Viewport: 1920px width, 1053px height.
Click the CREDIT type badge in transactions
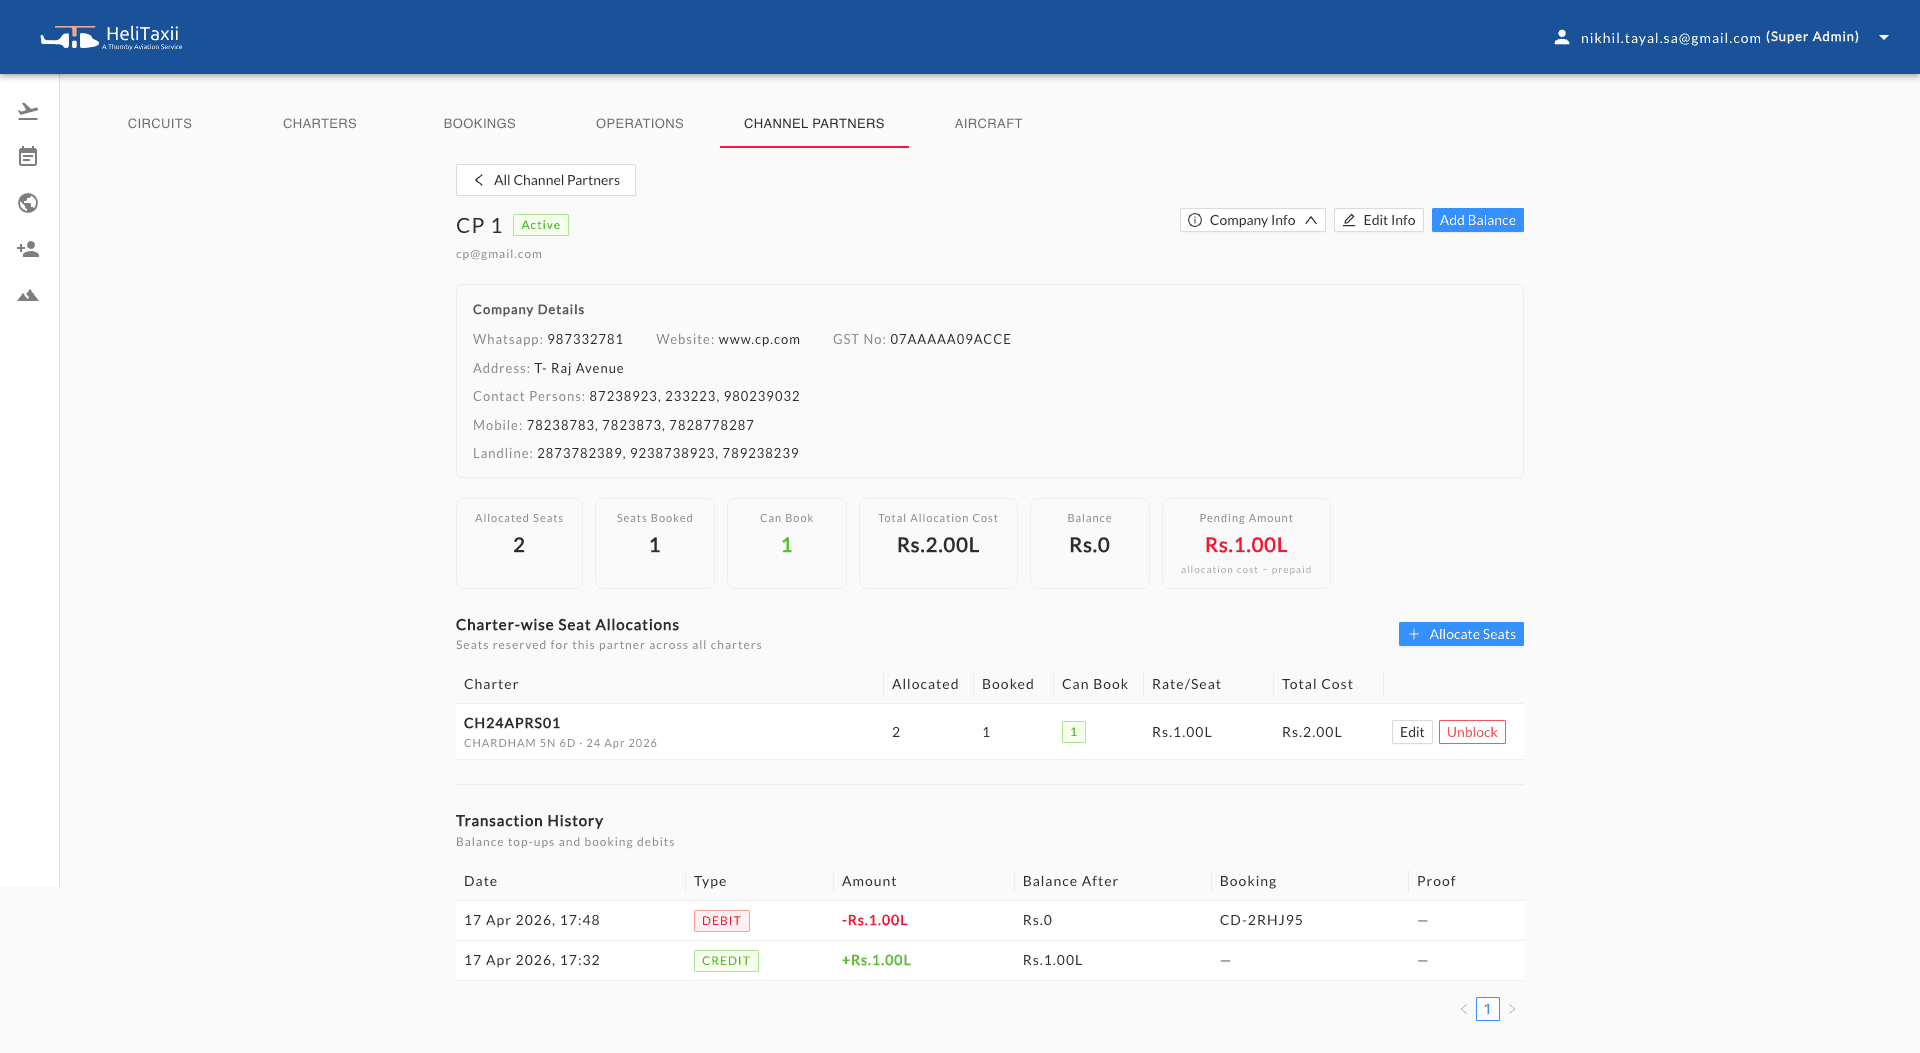click(726, 960)
